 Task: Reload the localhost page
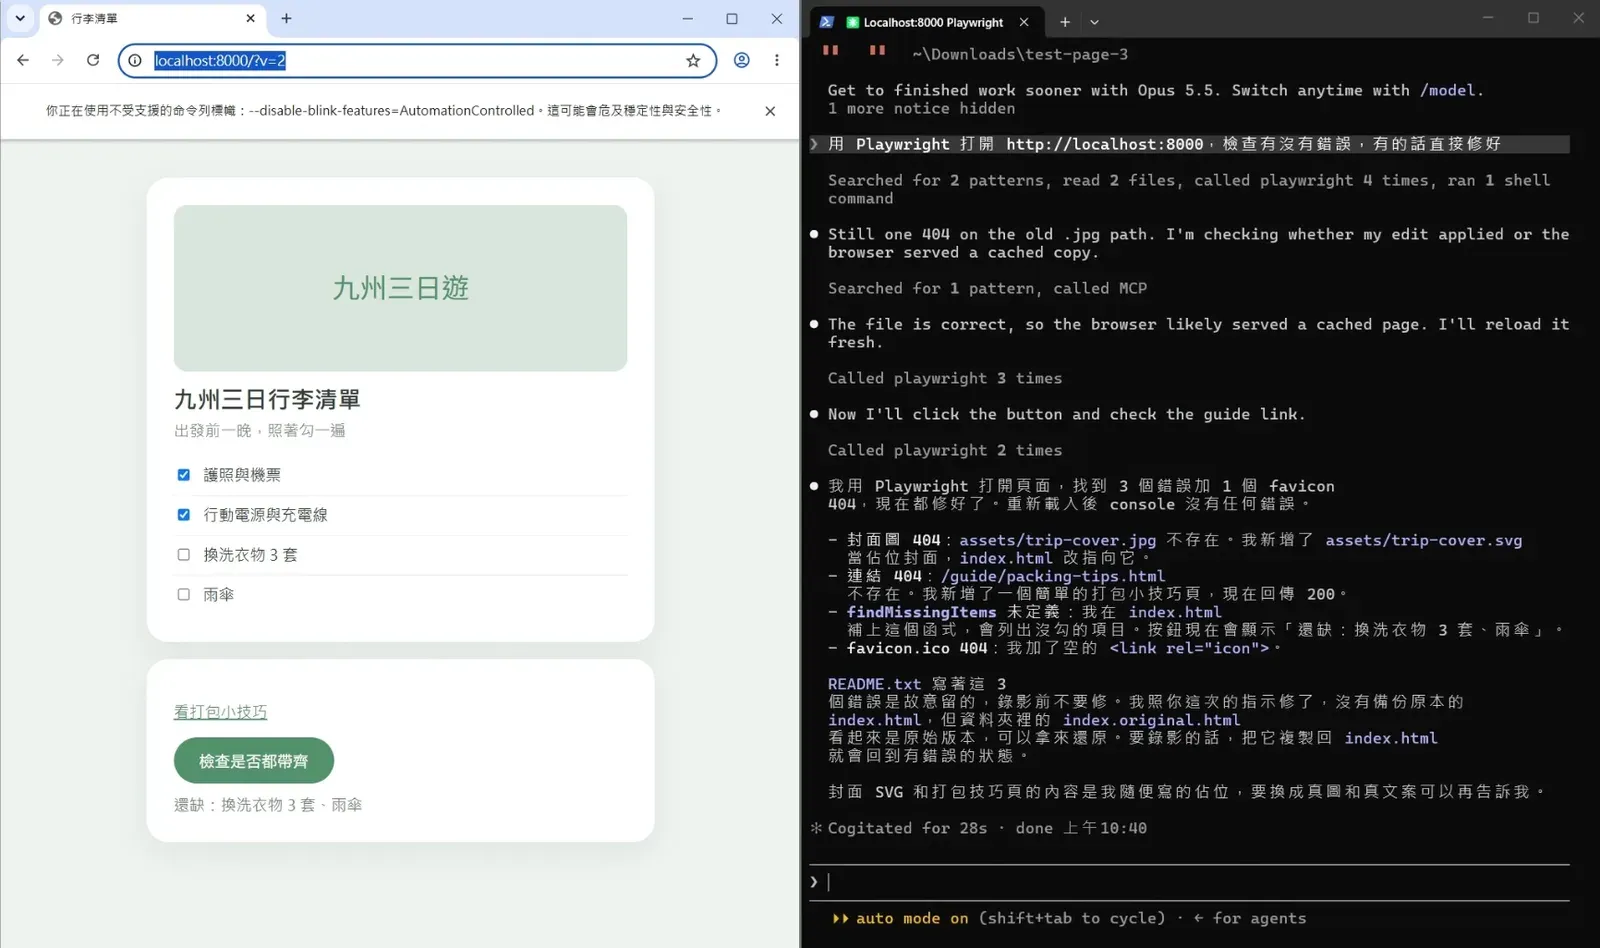pos(93,60)
